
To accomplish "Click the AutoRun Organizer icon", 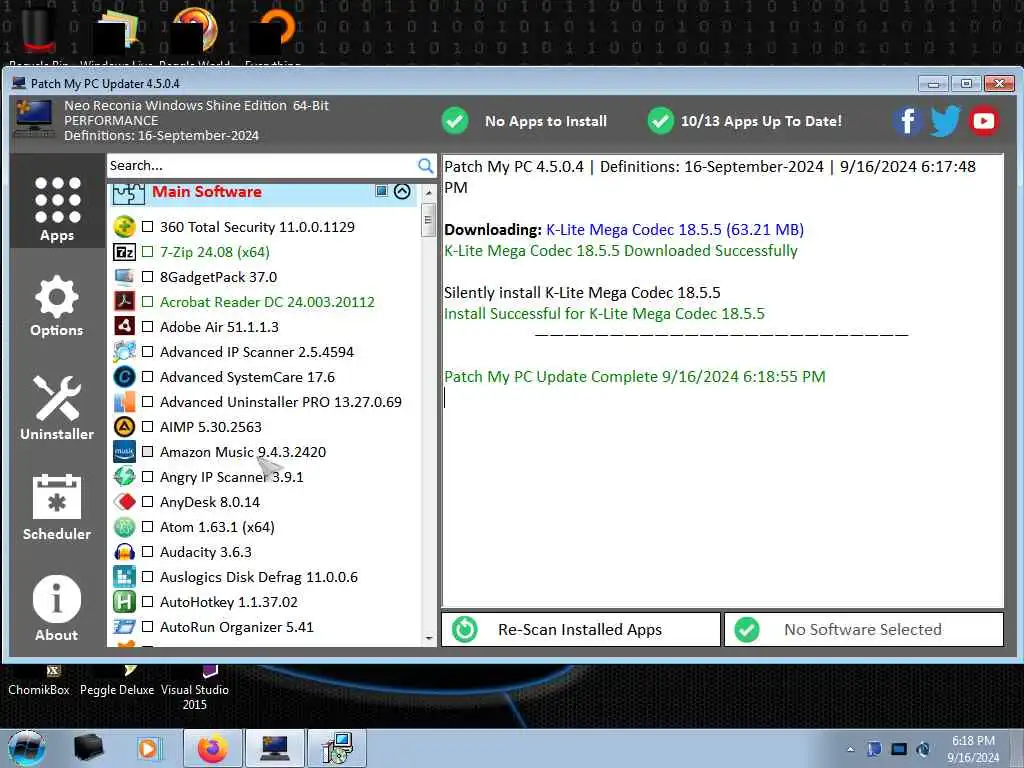I will click(124, 627).
